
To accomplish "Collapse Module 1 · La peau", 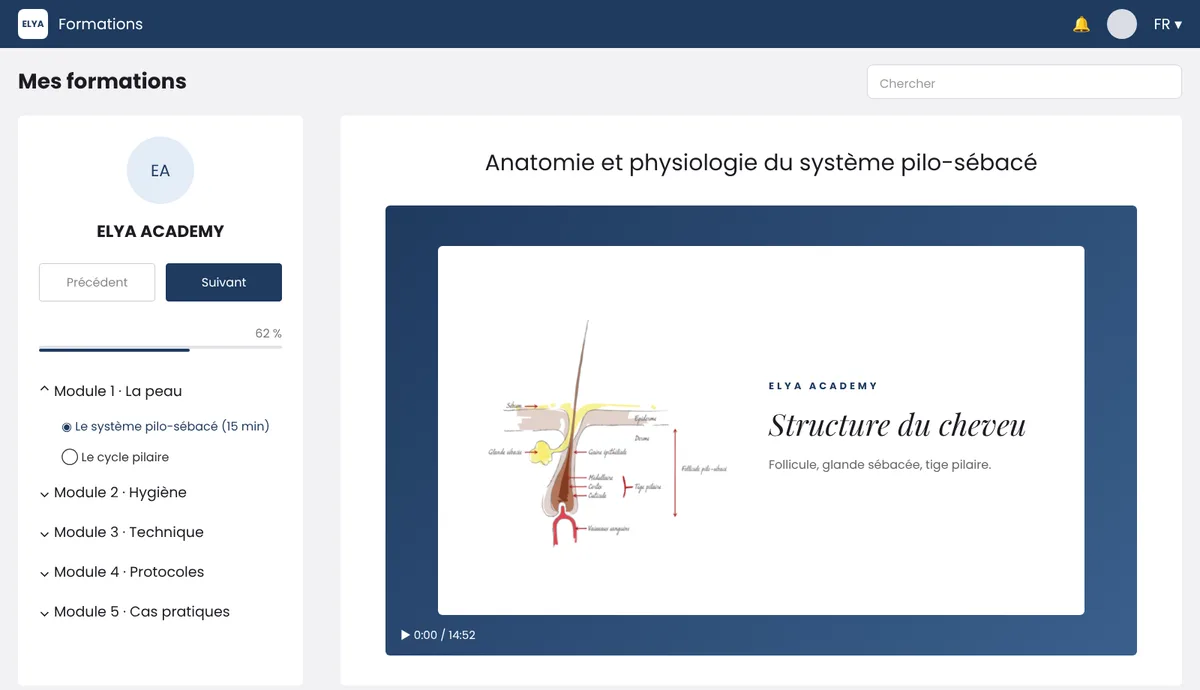I will tap(110, 391).
